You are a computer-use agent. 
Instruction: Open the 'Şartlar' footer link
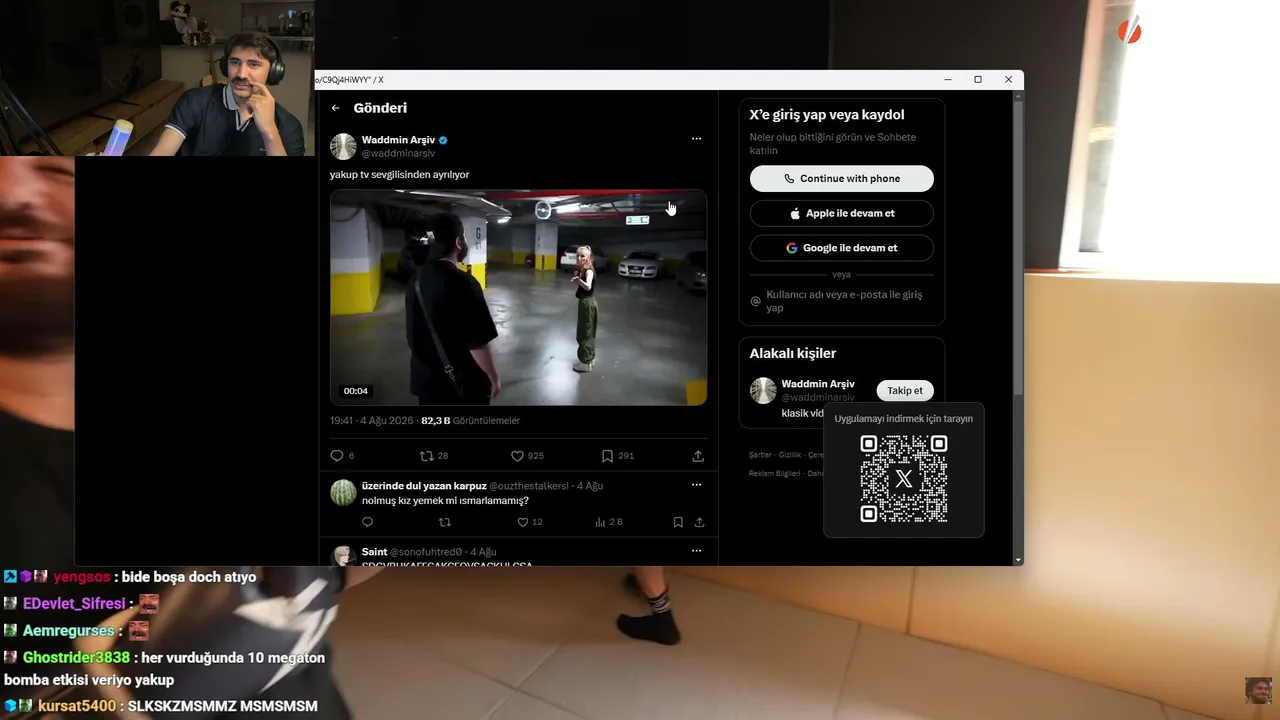pyautogui.click(x=760, y=455)
